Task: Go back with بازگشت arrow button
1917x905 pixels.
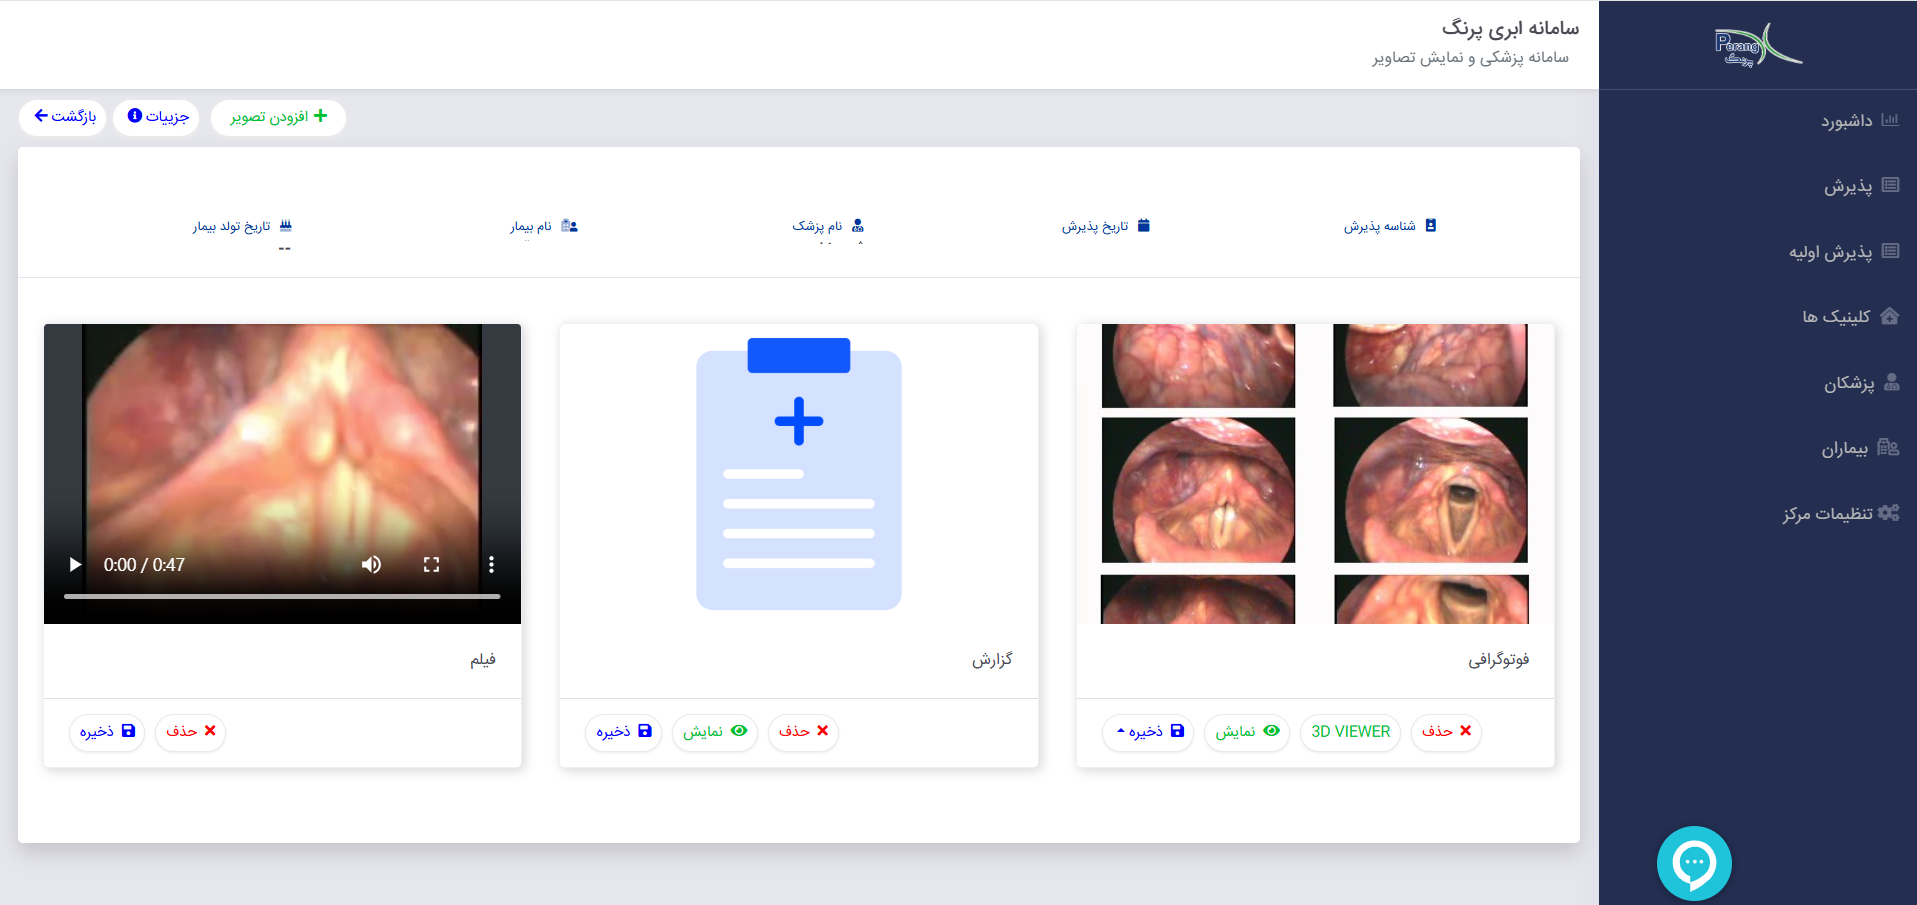Action: [63, 117]
